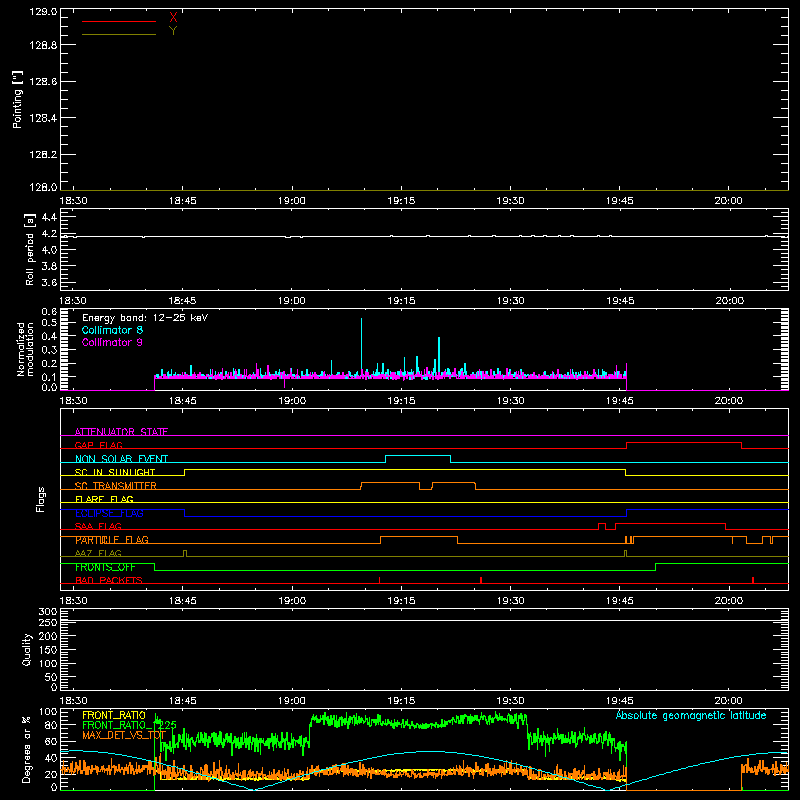This screenshot has height=800, width=800.
Task: Click the yellow FRONT_RATIO legend entry
Action: (x=114, y=715)
